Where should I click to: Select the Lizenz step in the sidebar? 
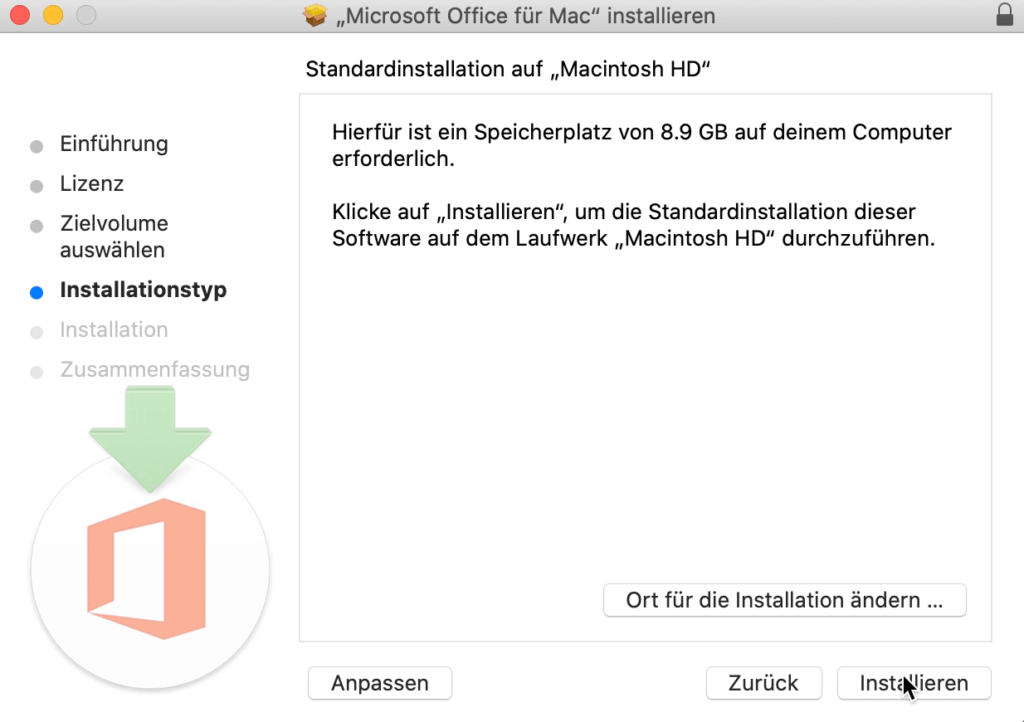click(93, 184)
